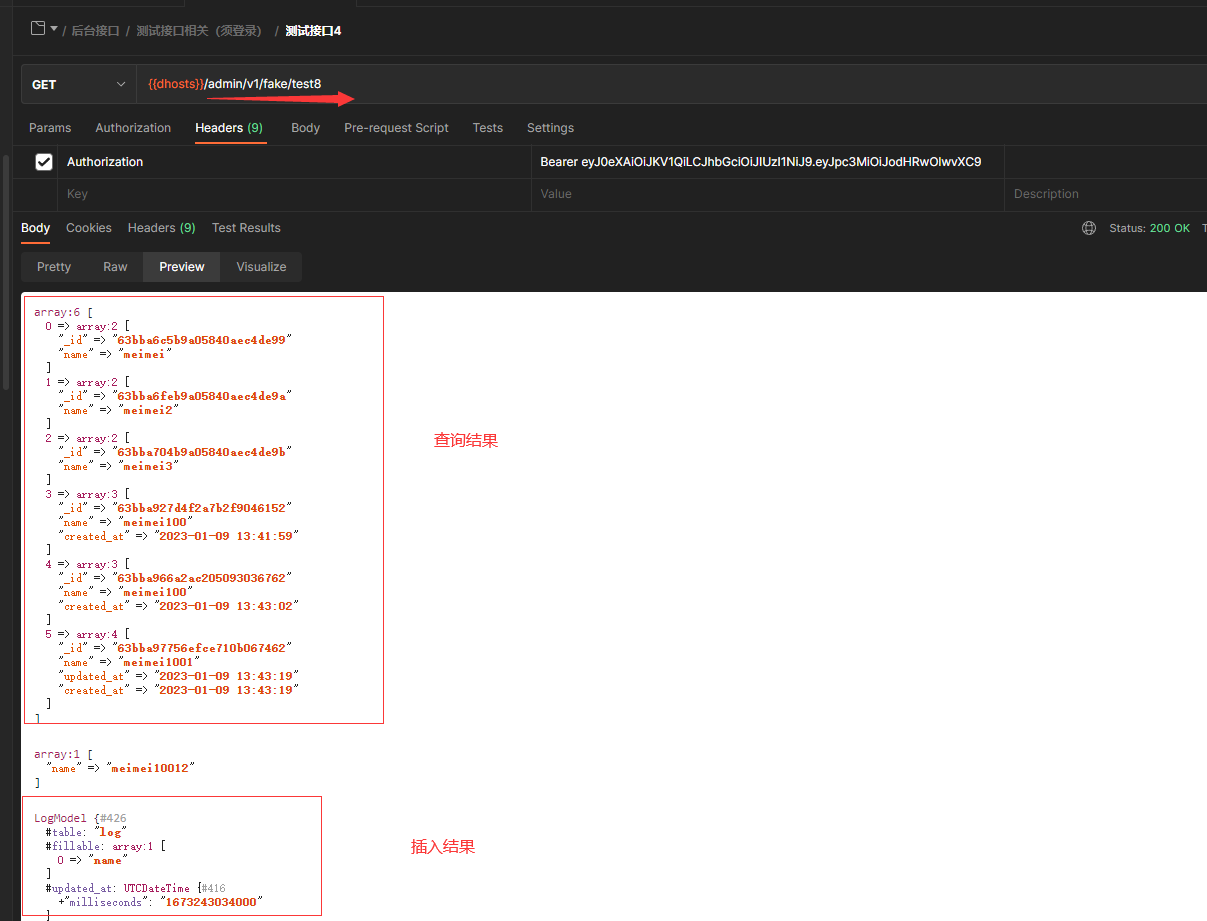Screen dimensions: 1207x921
Task: Click the name value meimei3
Action: pos(150,466)
